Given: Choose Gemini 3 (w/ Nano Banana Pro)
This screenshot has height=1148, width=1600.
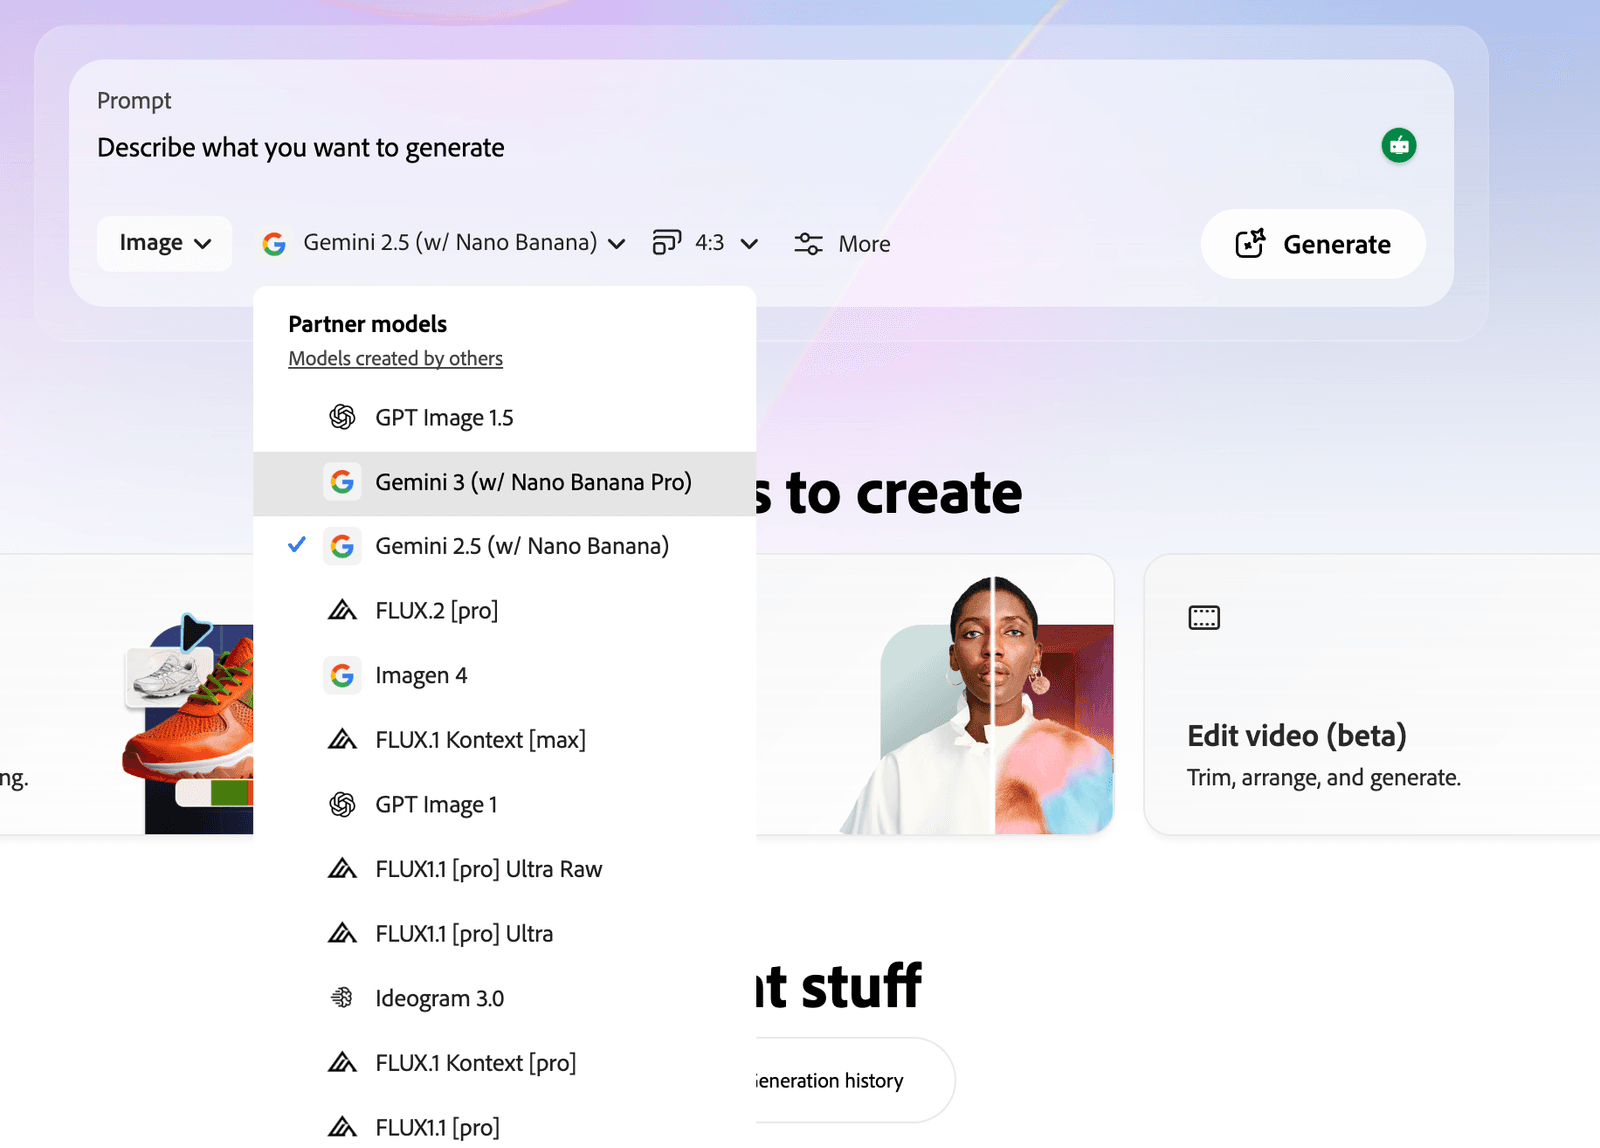Looking at the screenshot, I should [x=504, y=483].
